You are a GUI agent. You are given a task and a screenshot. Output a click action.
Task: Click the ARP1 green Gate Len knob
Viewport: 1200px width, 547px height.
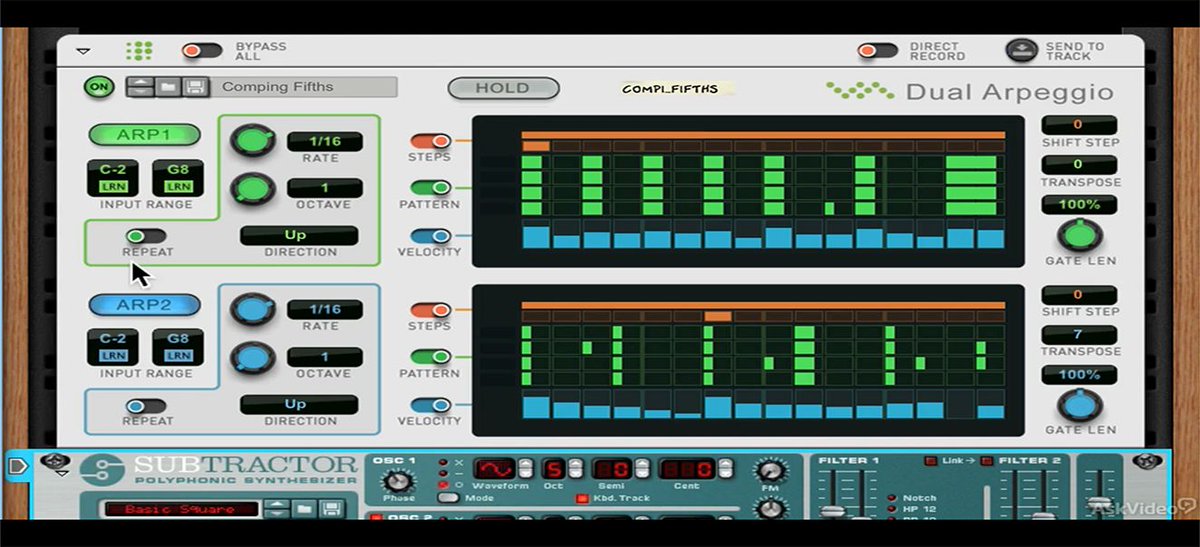coord(1079,236)
